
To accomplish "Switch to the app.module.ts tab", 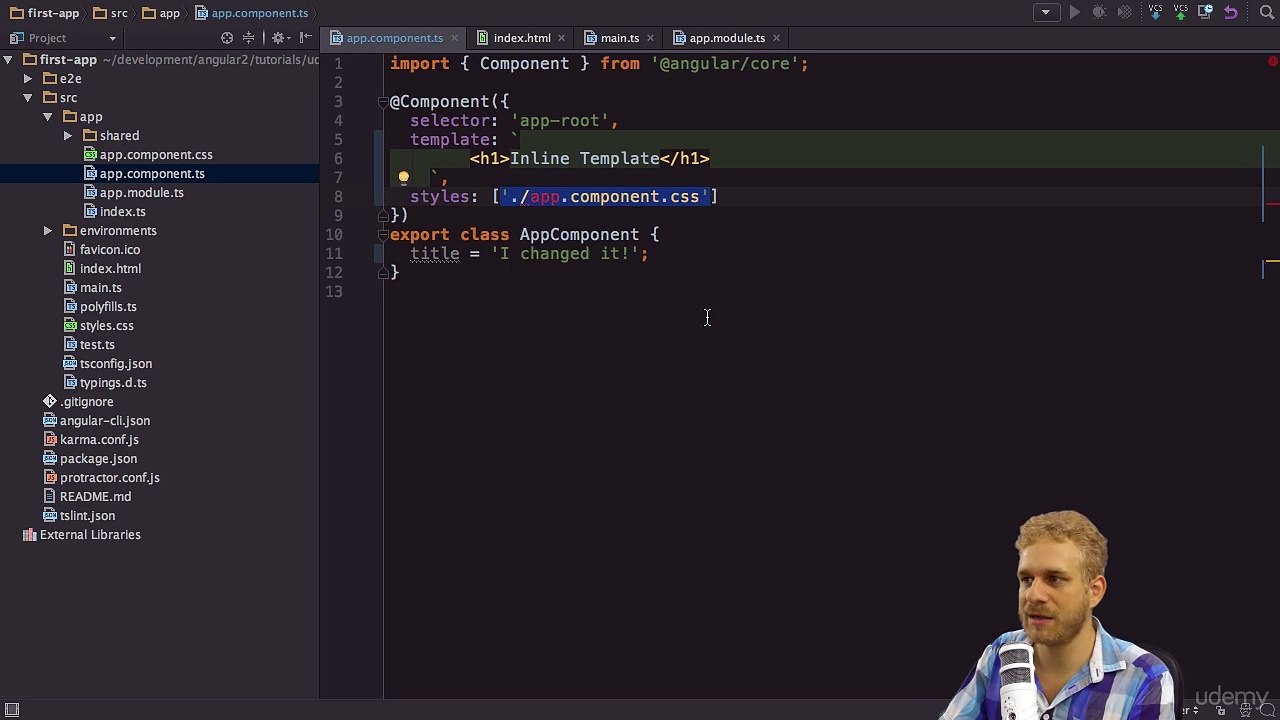I will point(726,38).
